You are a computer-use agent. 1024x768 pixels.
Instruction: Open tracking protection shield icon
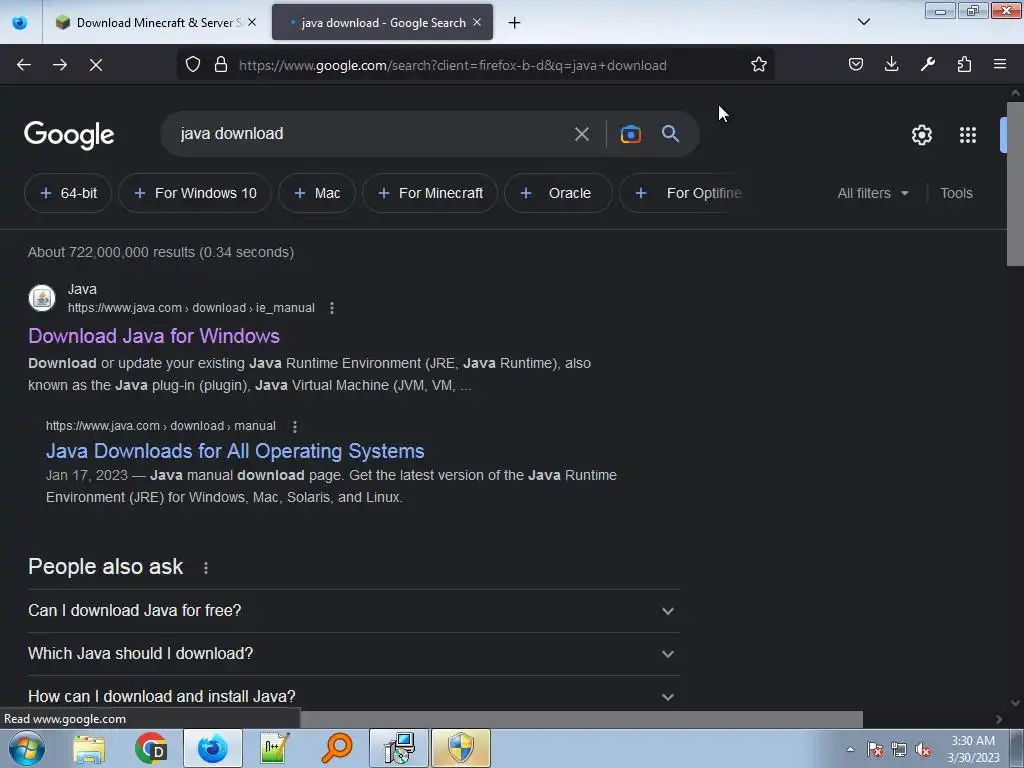193,65
